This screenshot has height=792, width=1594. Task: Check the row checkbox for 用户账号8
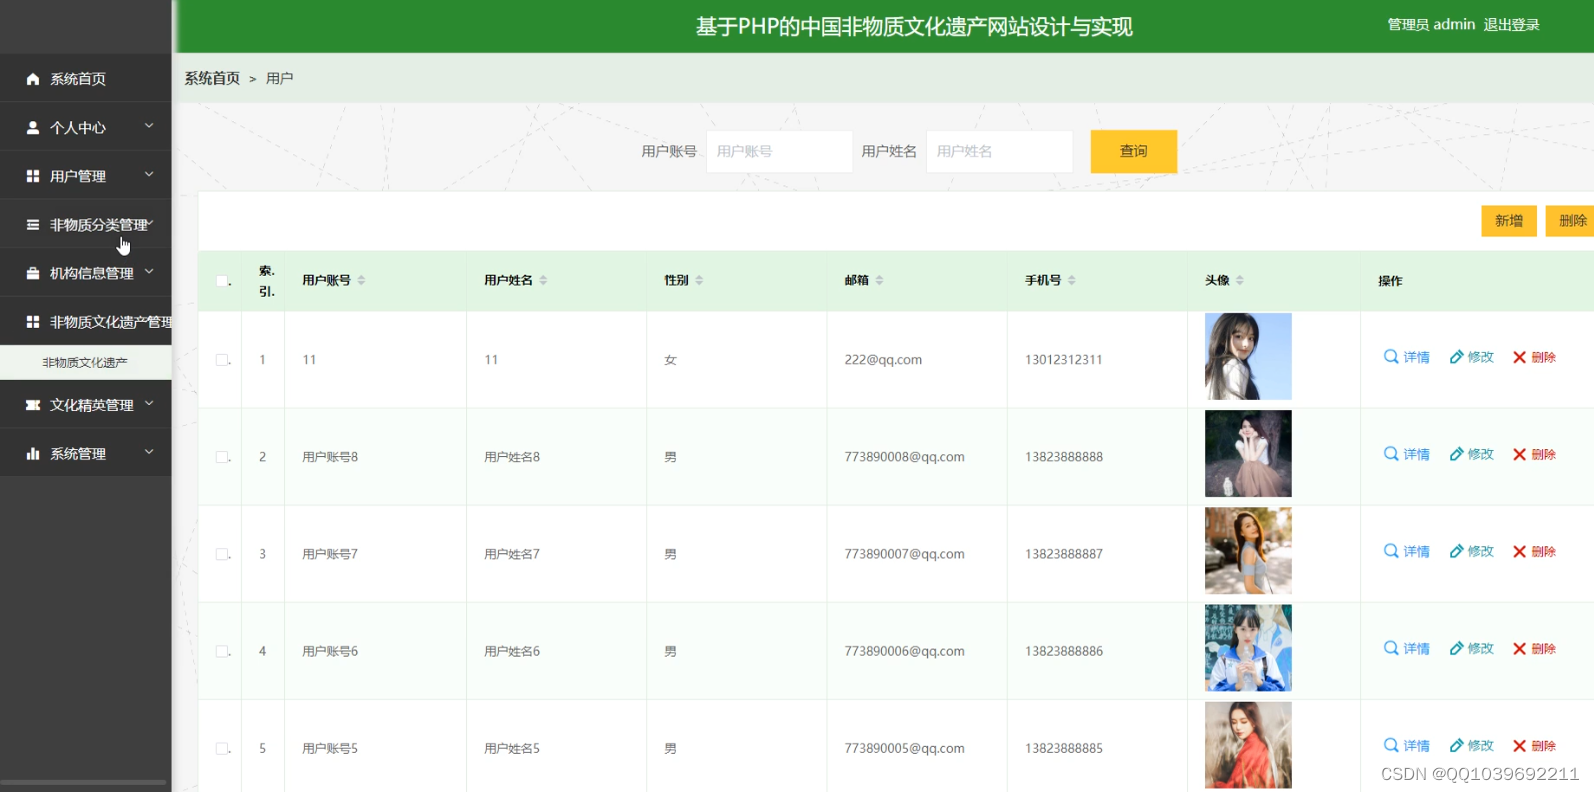222,457
